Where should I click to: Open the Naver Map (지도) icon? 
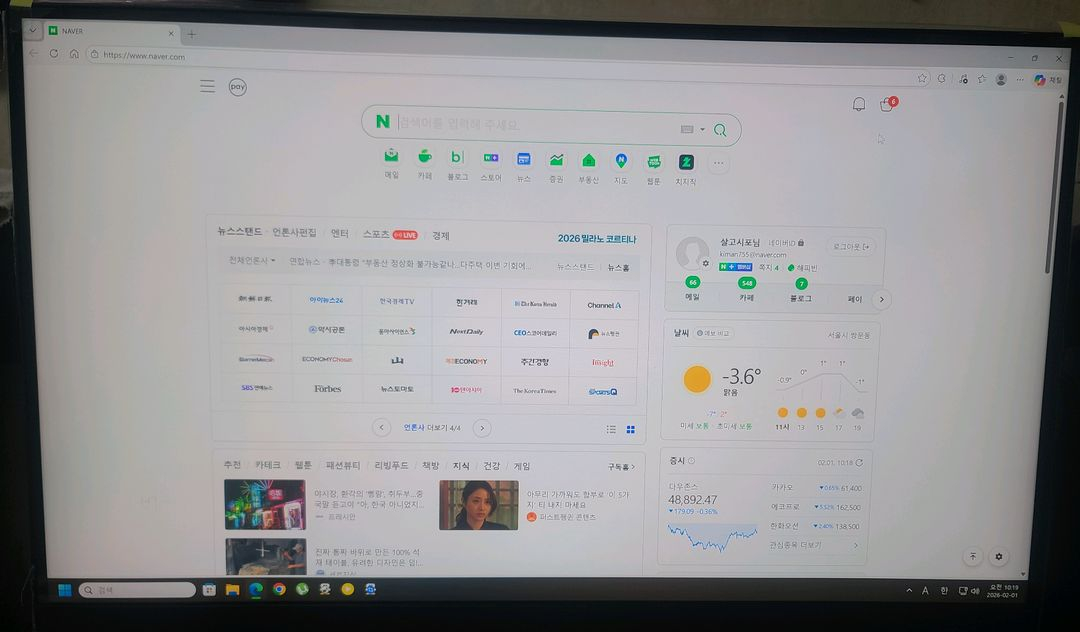click(x=621, y=160)
